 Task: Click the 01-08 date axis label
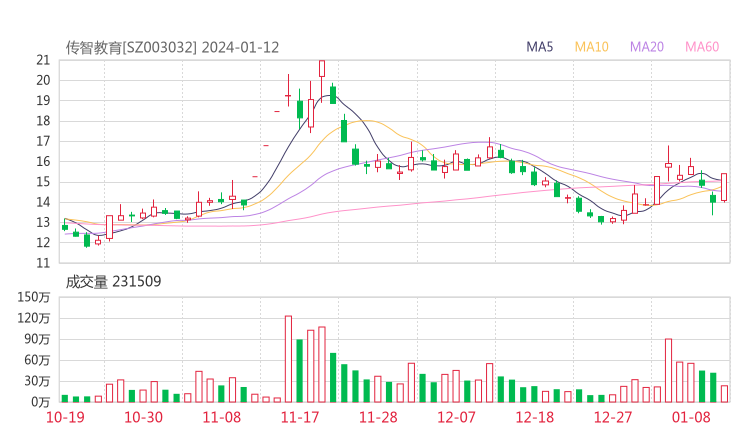(x=691, y=417)
